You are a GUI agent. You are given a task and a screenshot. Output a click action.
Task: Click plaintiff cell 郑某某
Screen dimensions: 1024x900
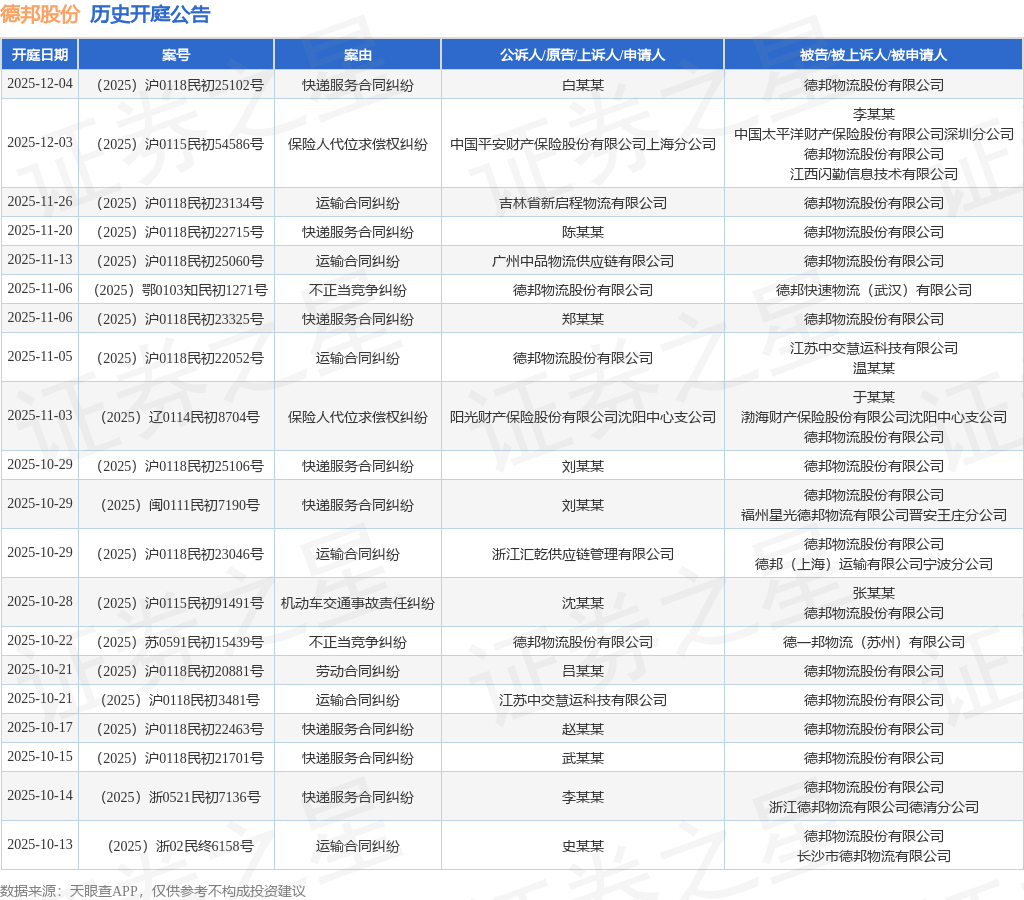click(x=583, y=319)
